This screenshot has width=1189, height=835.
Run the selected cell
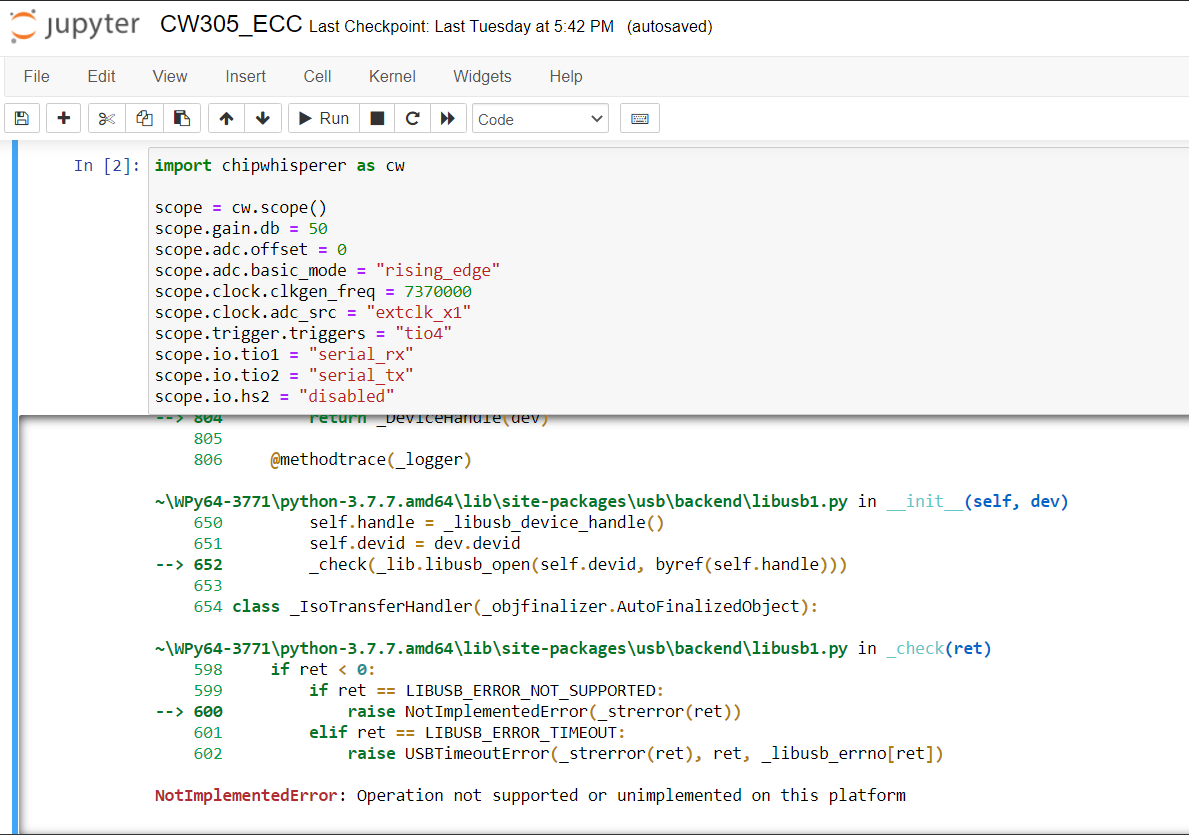[324, 118]
